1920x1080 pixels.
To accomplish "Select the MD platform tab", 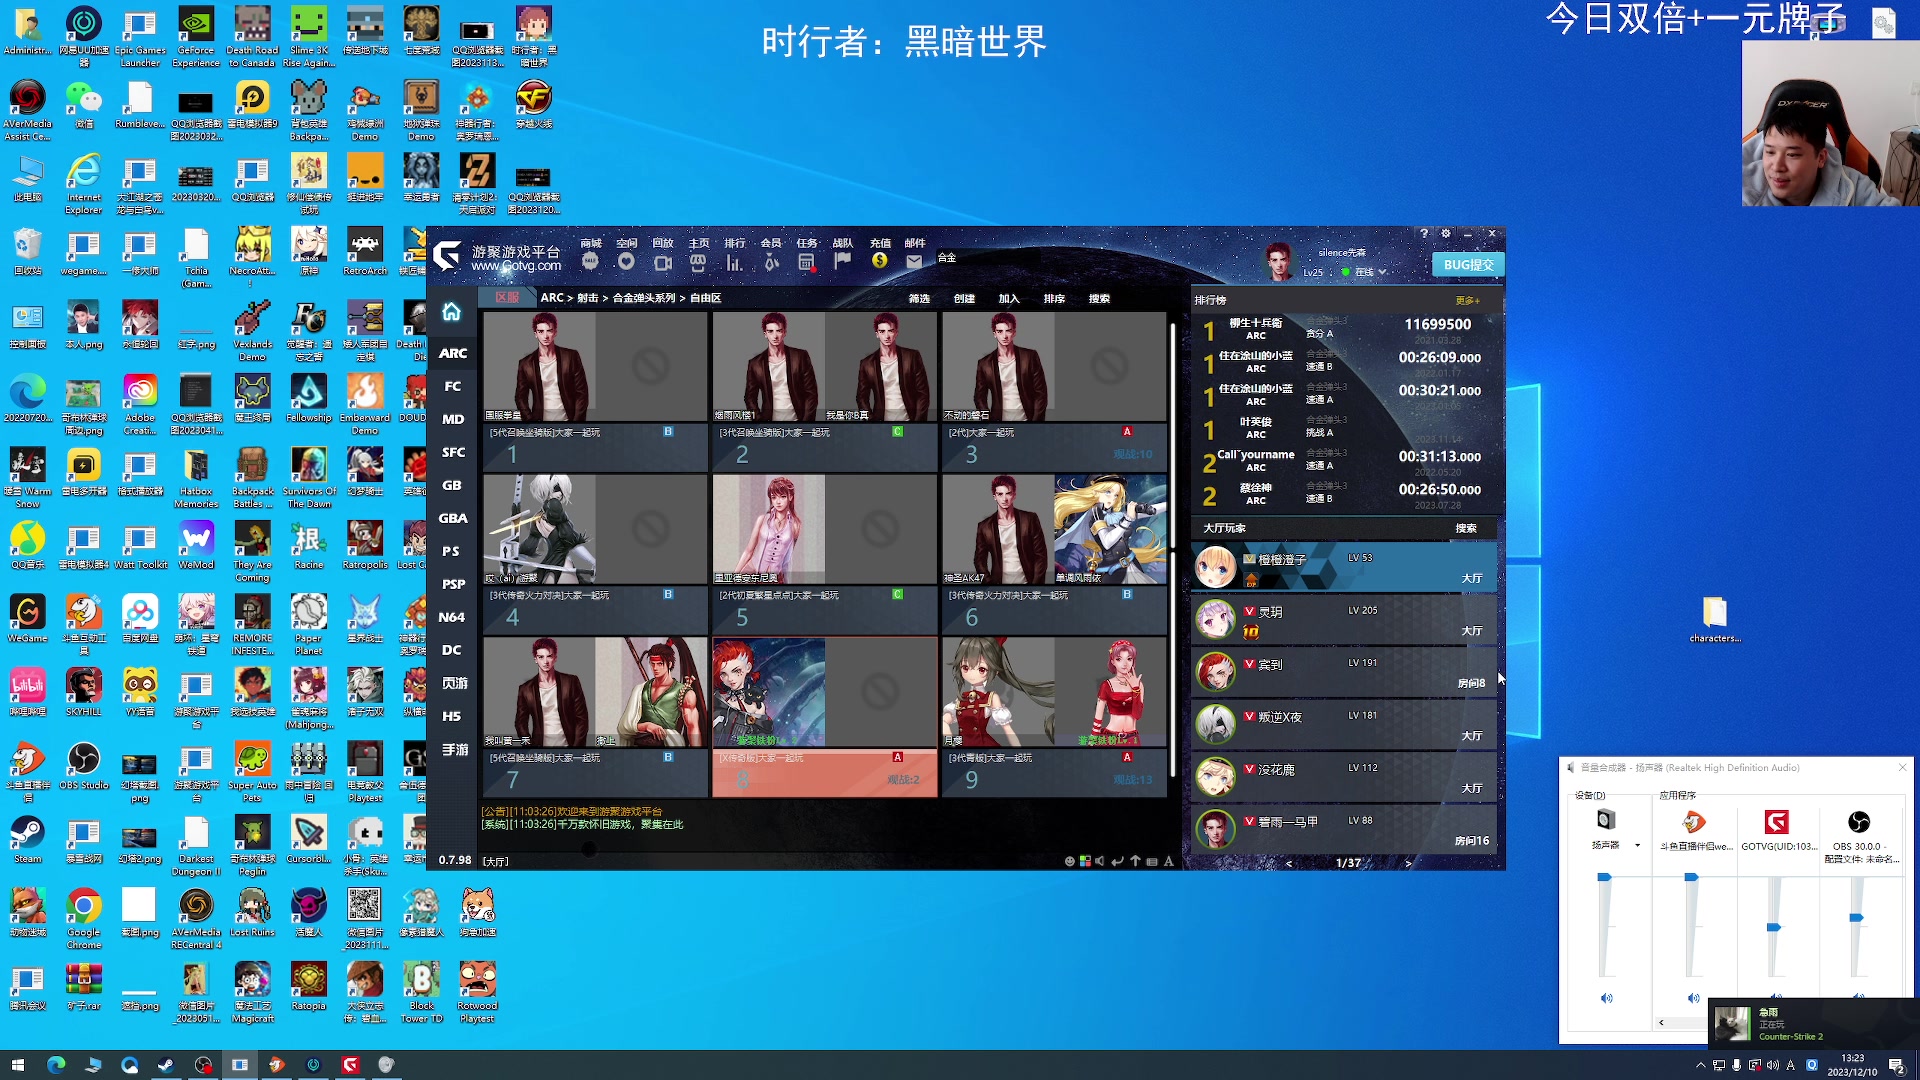I will coord(453,419).
